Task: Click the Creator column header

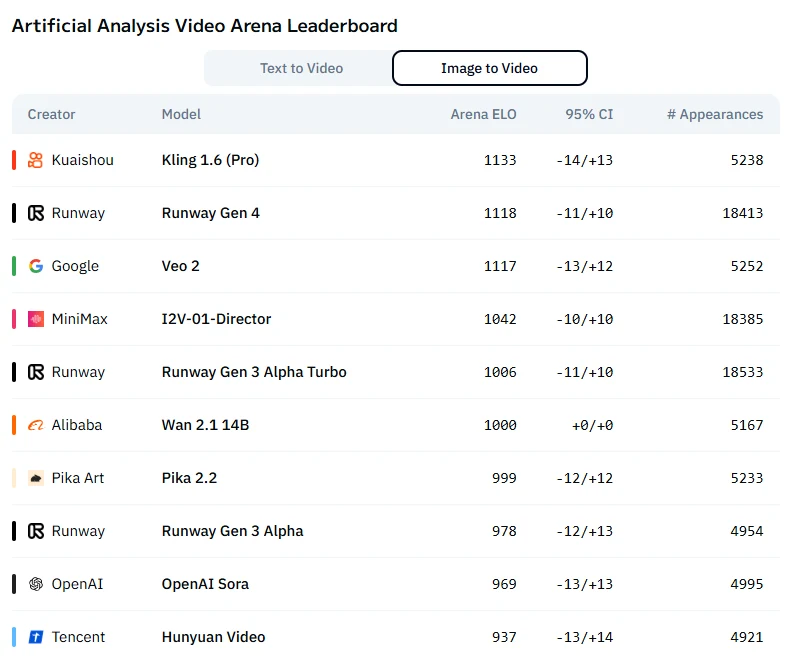Action: point(51,114)
